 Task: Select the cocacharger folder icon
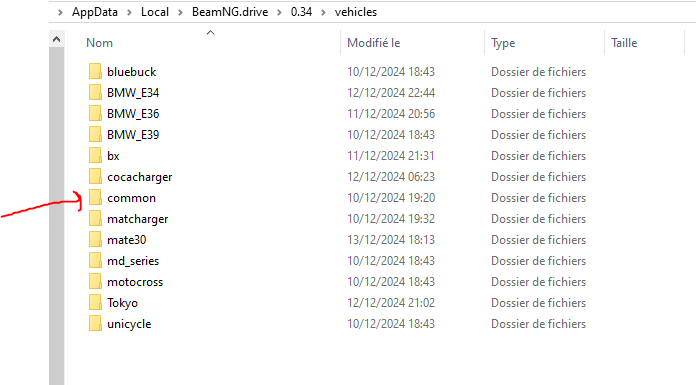point(95,176)
